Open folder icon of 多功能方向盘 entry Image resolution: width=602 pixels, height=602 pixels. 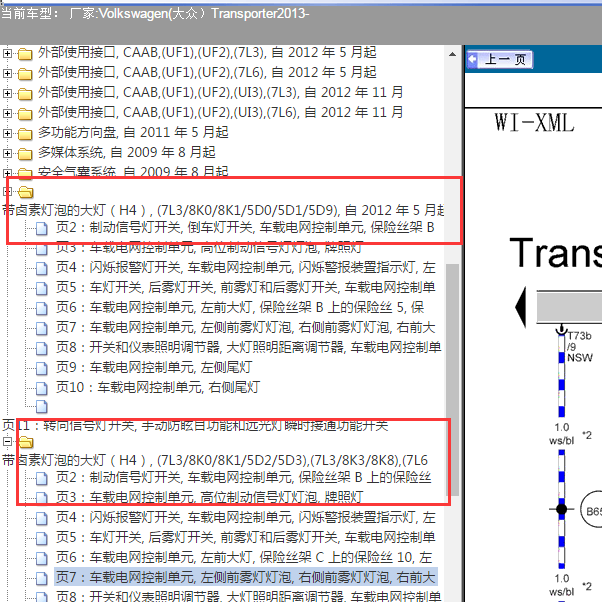(x=25, y=134)
